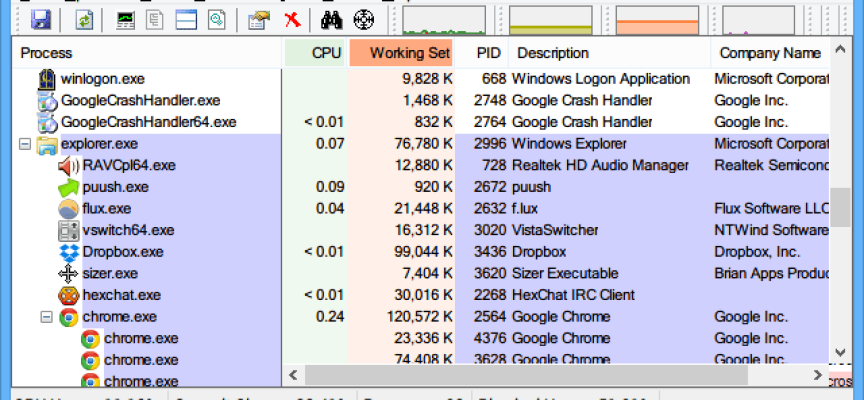
Task: Click the sizer.exe four-arrow icon
Action: (68, 274)
